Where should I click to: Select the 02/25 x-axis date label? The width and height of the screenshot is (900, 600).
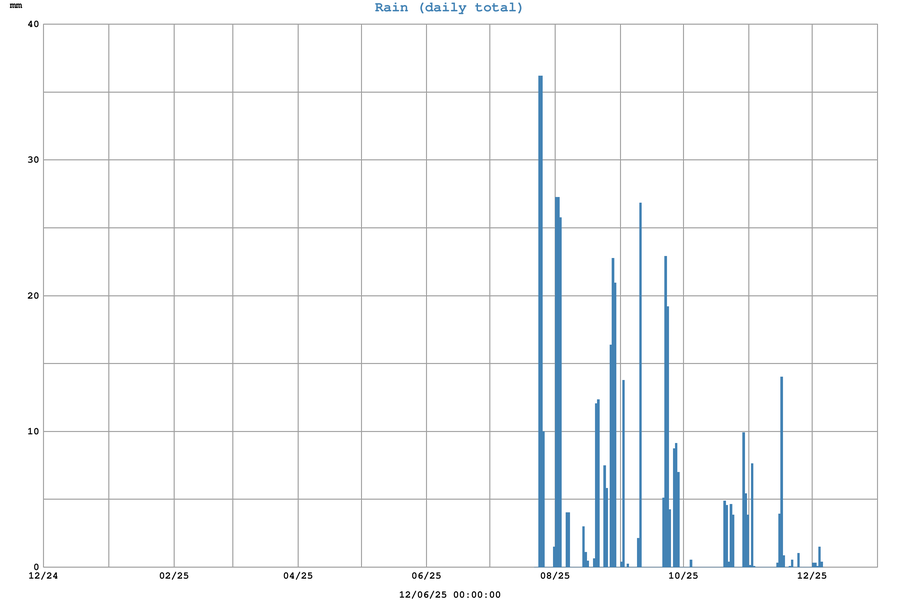tap(173, 576)
